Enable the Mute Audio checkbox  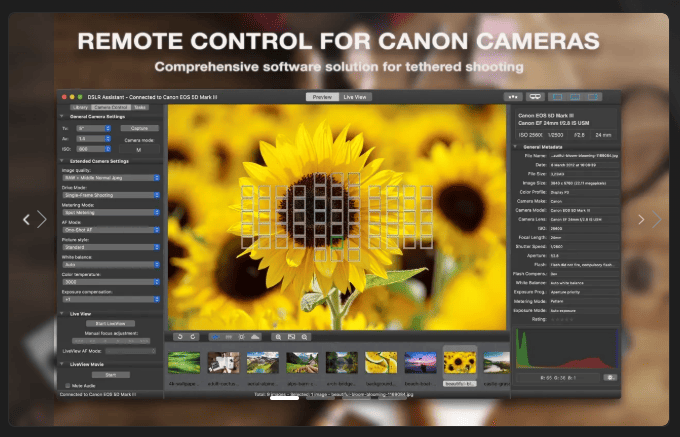pyautogui.click(x=68, y=385)
